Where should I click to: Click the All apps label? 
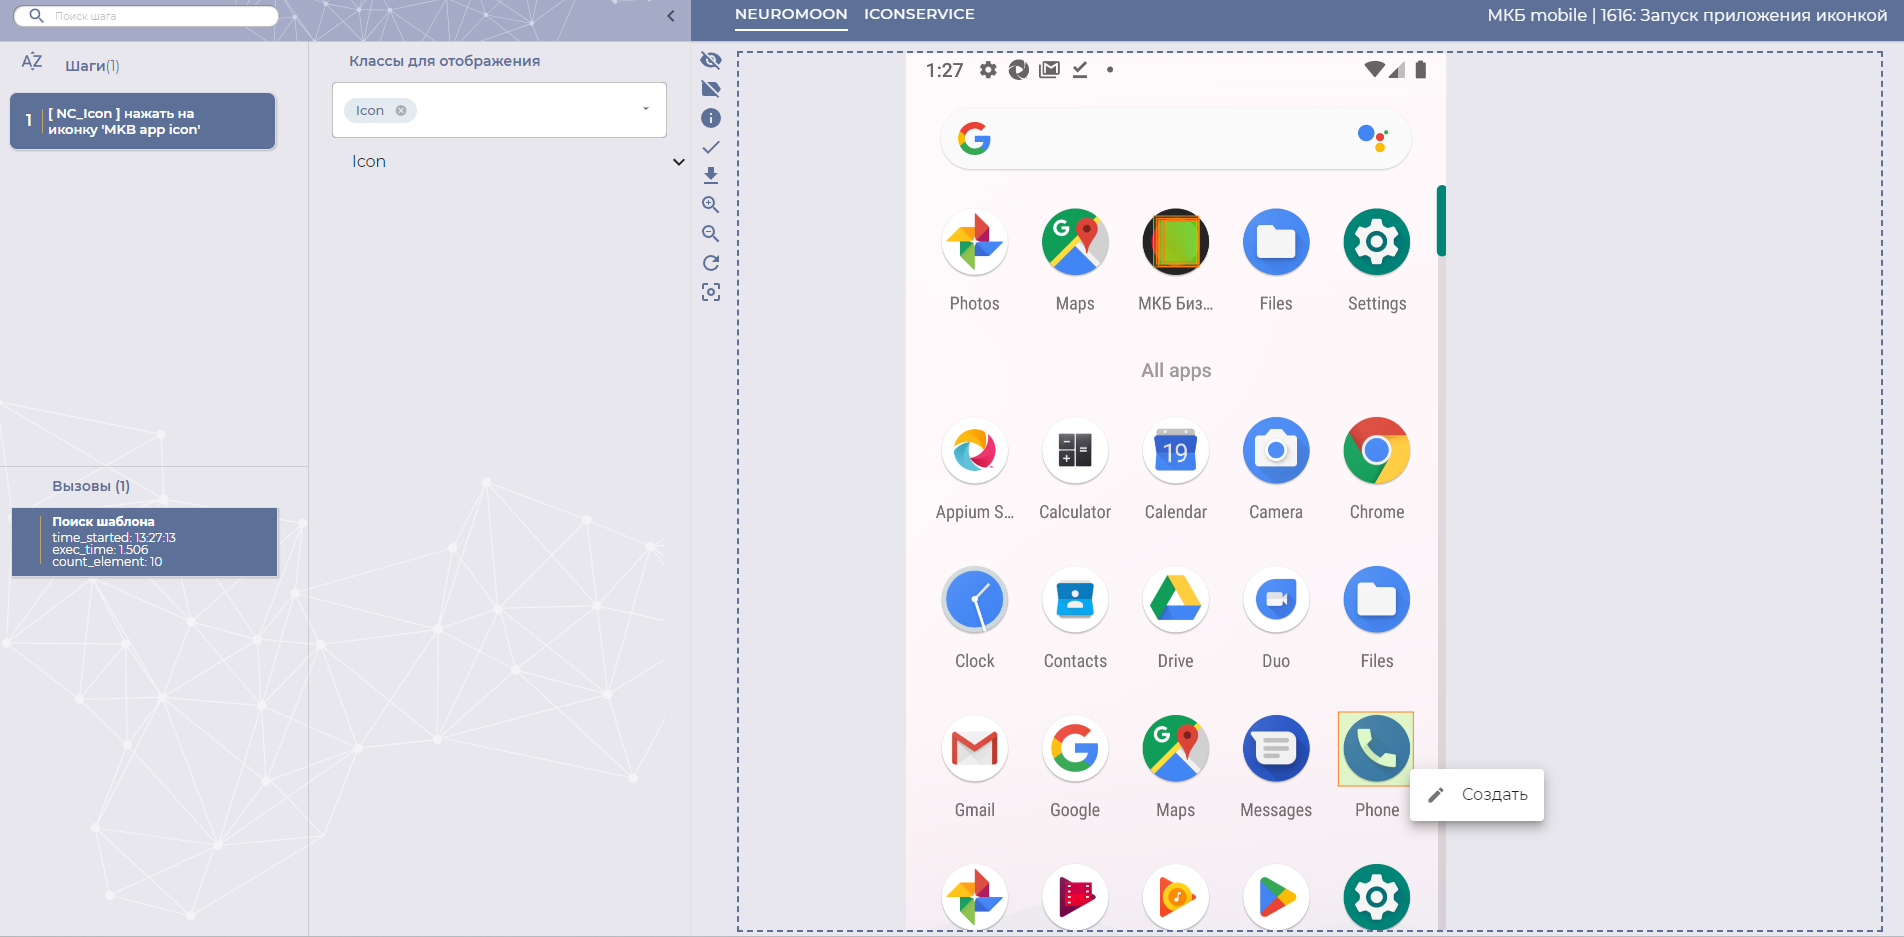coord(1176,370)
